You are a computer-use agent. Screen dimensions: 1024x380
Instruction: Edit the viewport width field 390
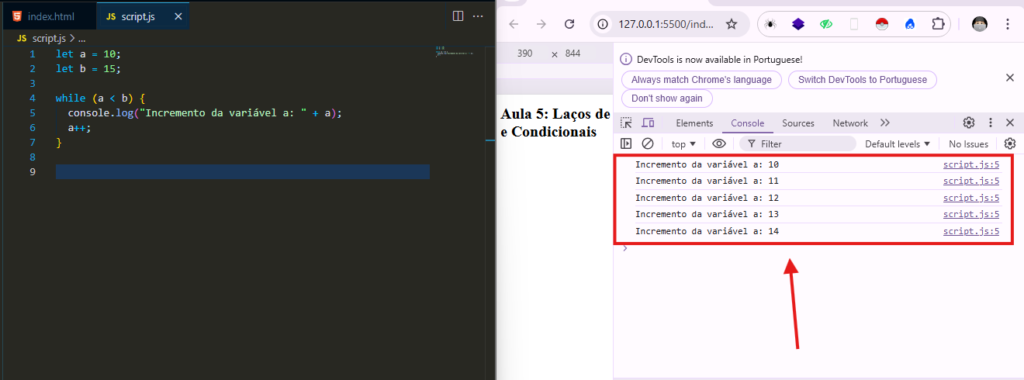click(524, 54)
